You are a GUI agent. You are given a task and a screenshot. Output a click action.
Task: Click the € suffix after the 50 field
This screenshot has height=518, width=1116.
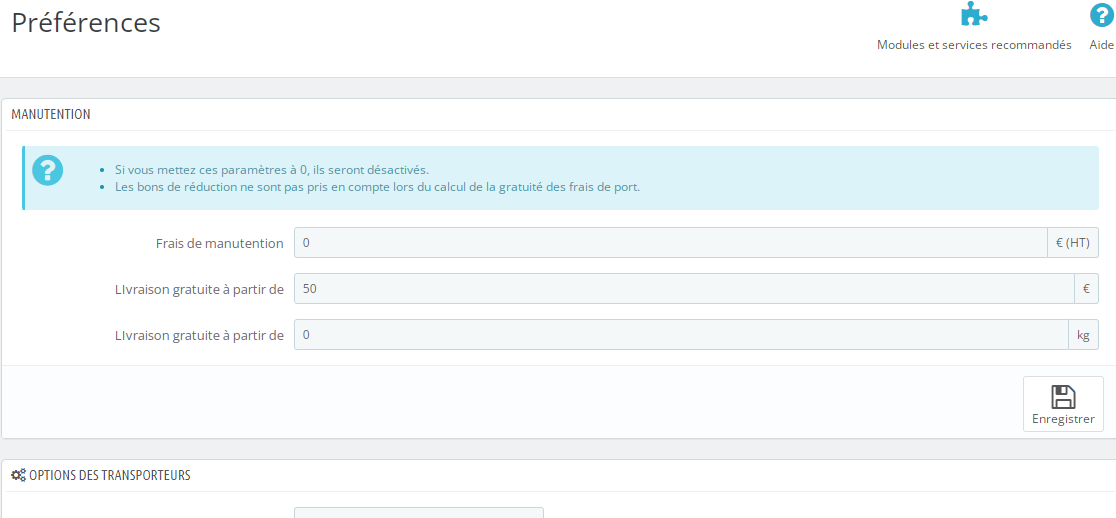click(1086, 288)
